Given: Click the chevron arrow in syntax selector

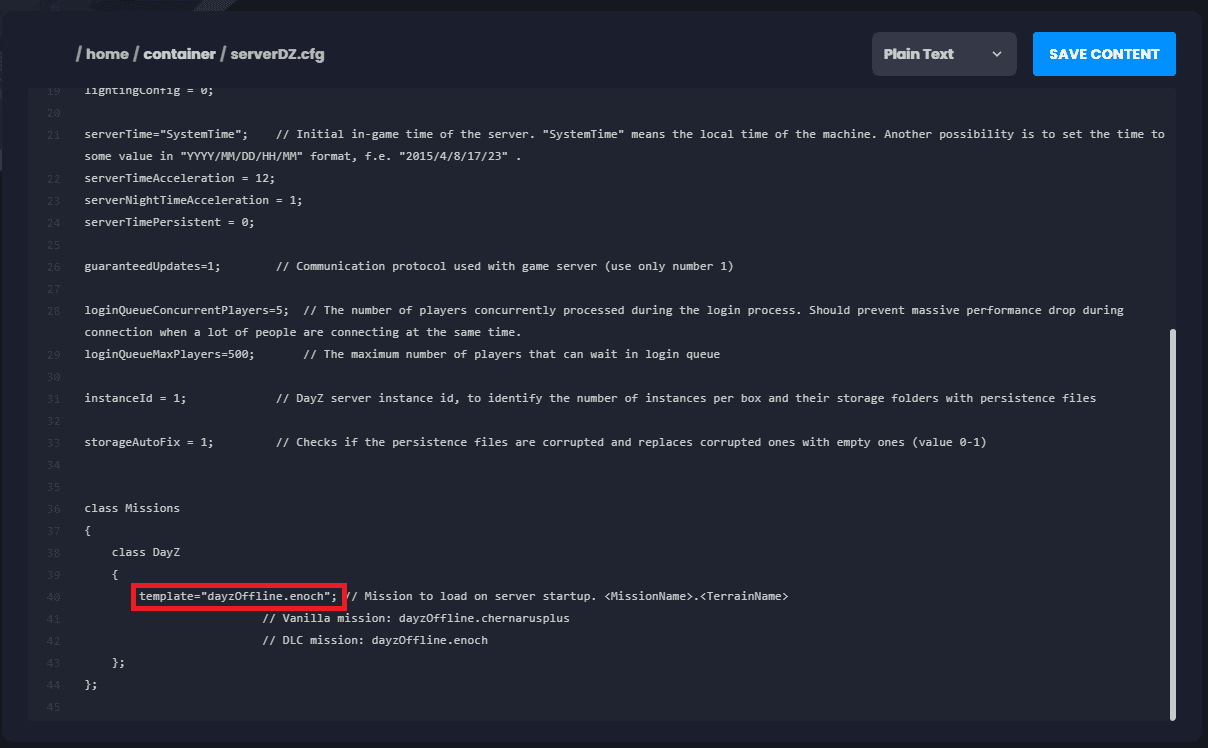Looking at the screenshot, I should pos(997,54).
